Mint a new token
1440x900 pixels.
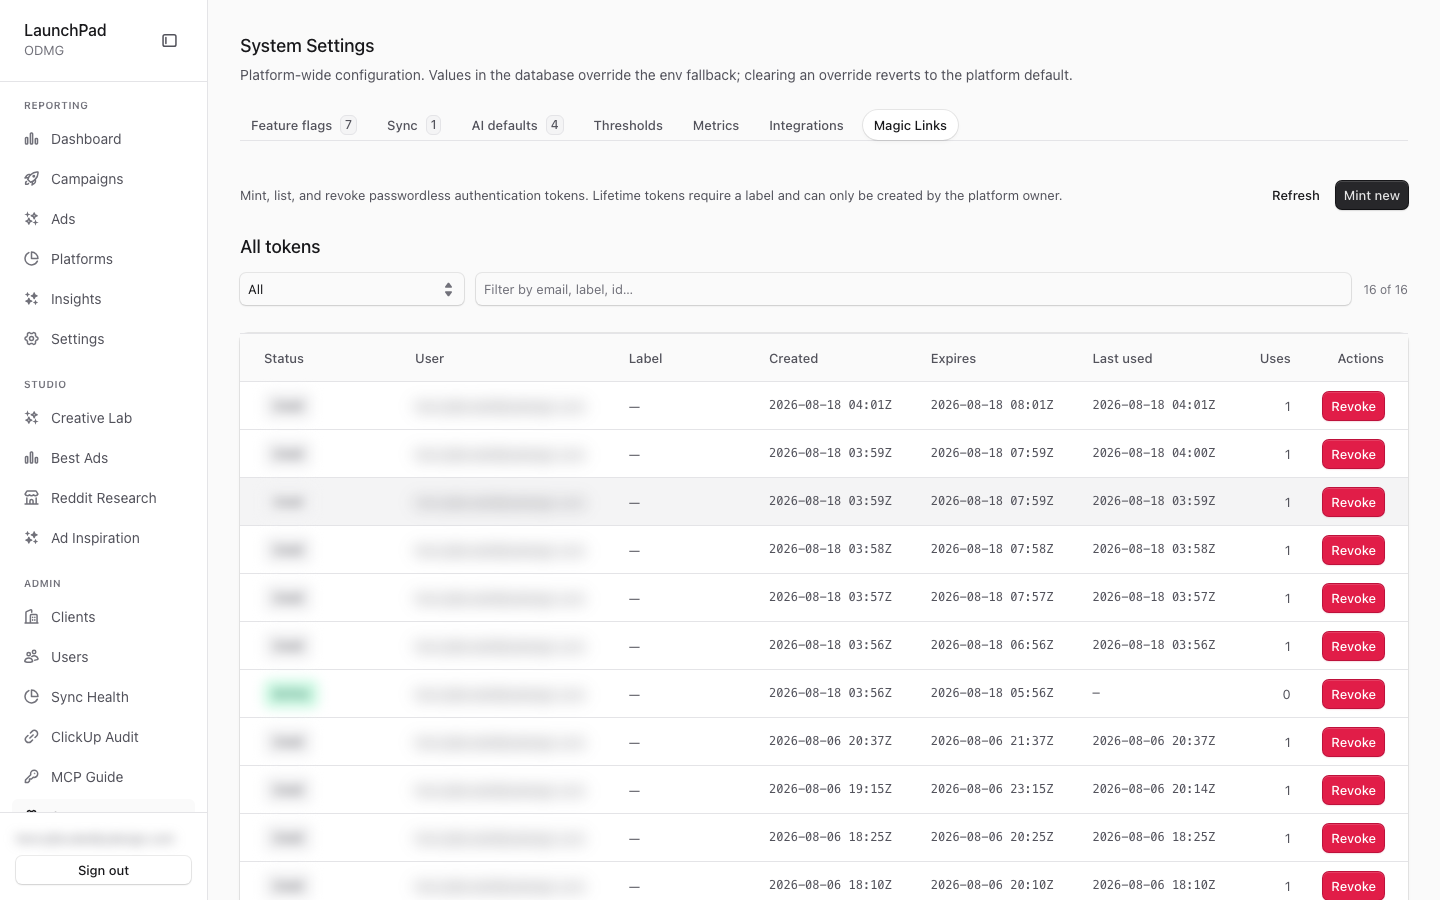[x=1372, y=195]
